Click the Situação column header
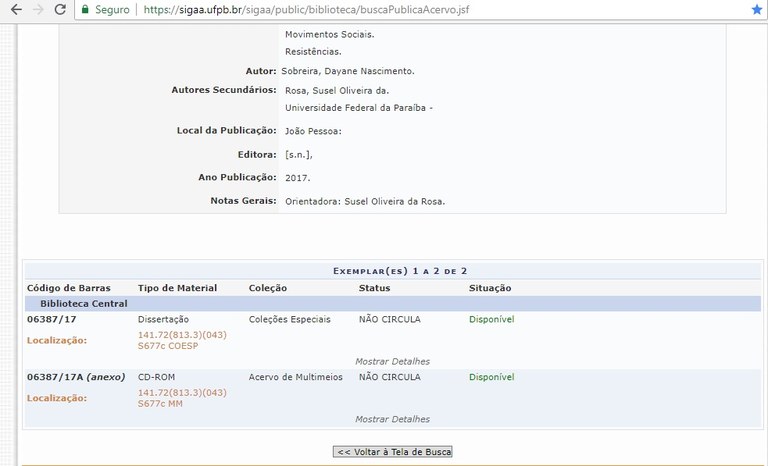Image resolution: width=768 pixels, height=466 pixels. [490, 288]
